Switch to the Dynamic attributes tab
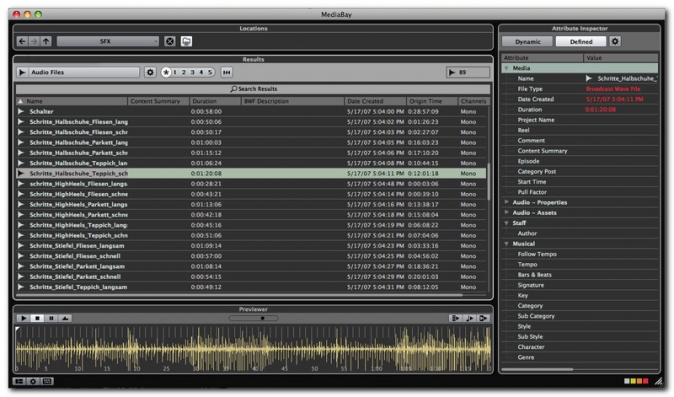This screenshot has height=397, width=674. pos(528,42)
